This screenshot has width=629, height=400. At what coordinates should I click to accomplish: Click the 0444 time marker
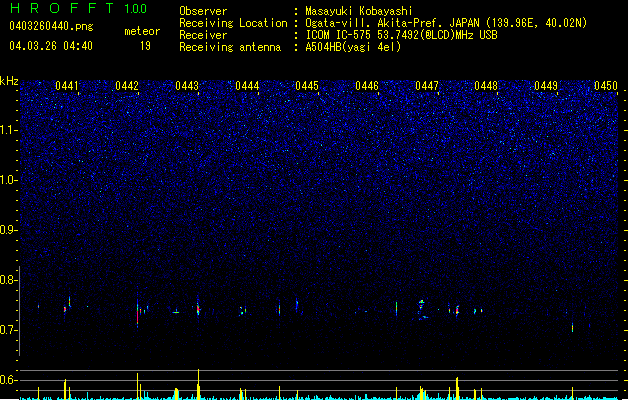(247, 86)
